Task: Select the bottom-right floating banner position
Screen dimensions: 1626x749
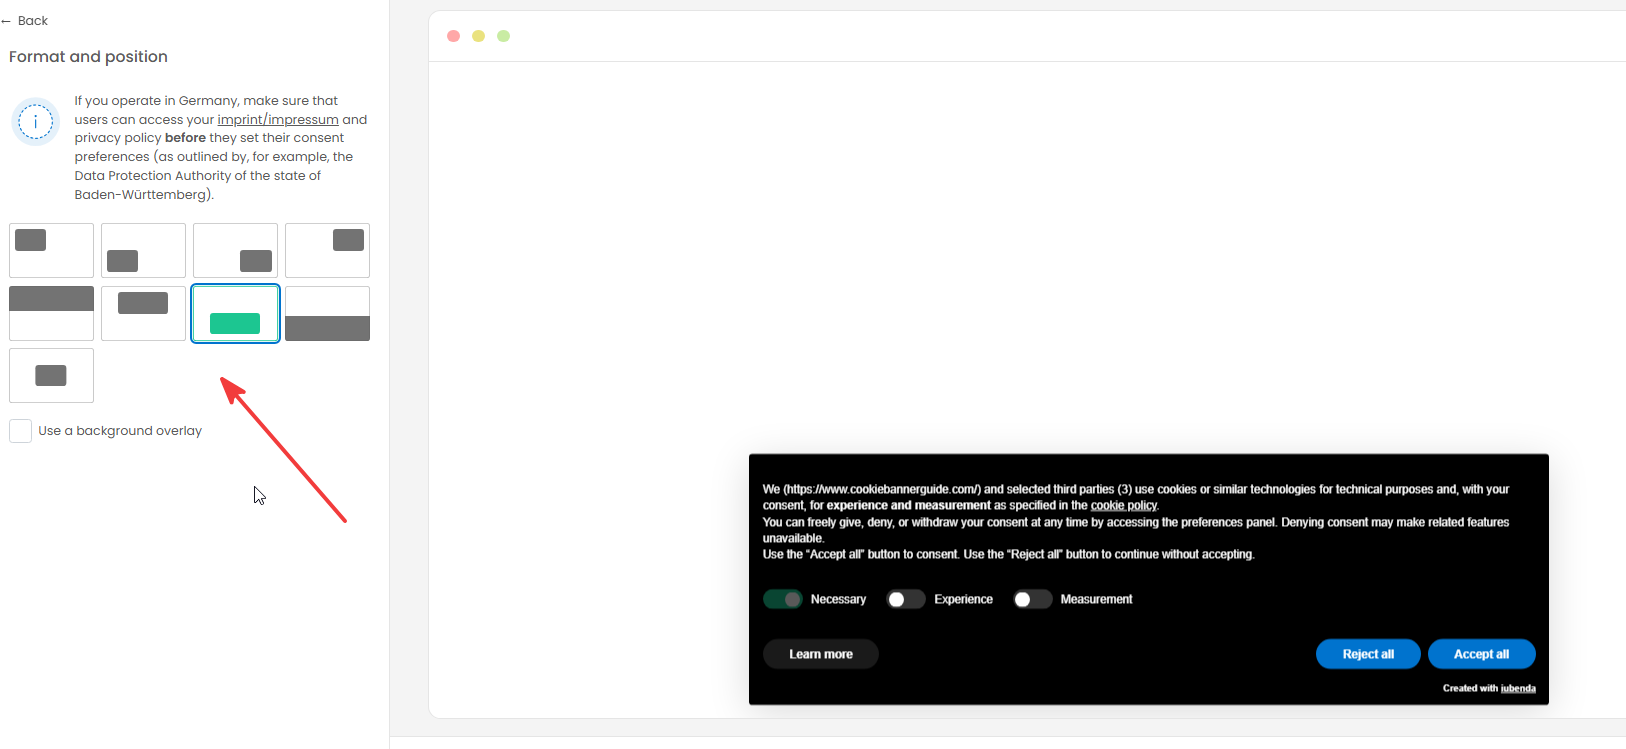Action: [x=235, y=250]
